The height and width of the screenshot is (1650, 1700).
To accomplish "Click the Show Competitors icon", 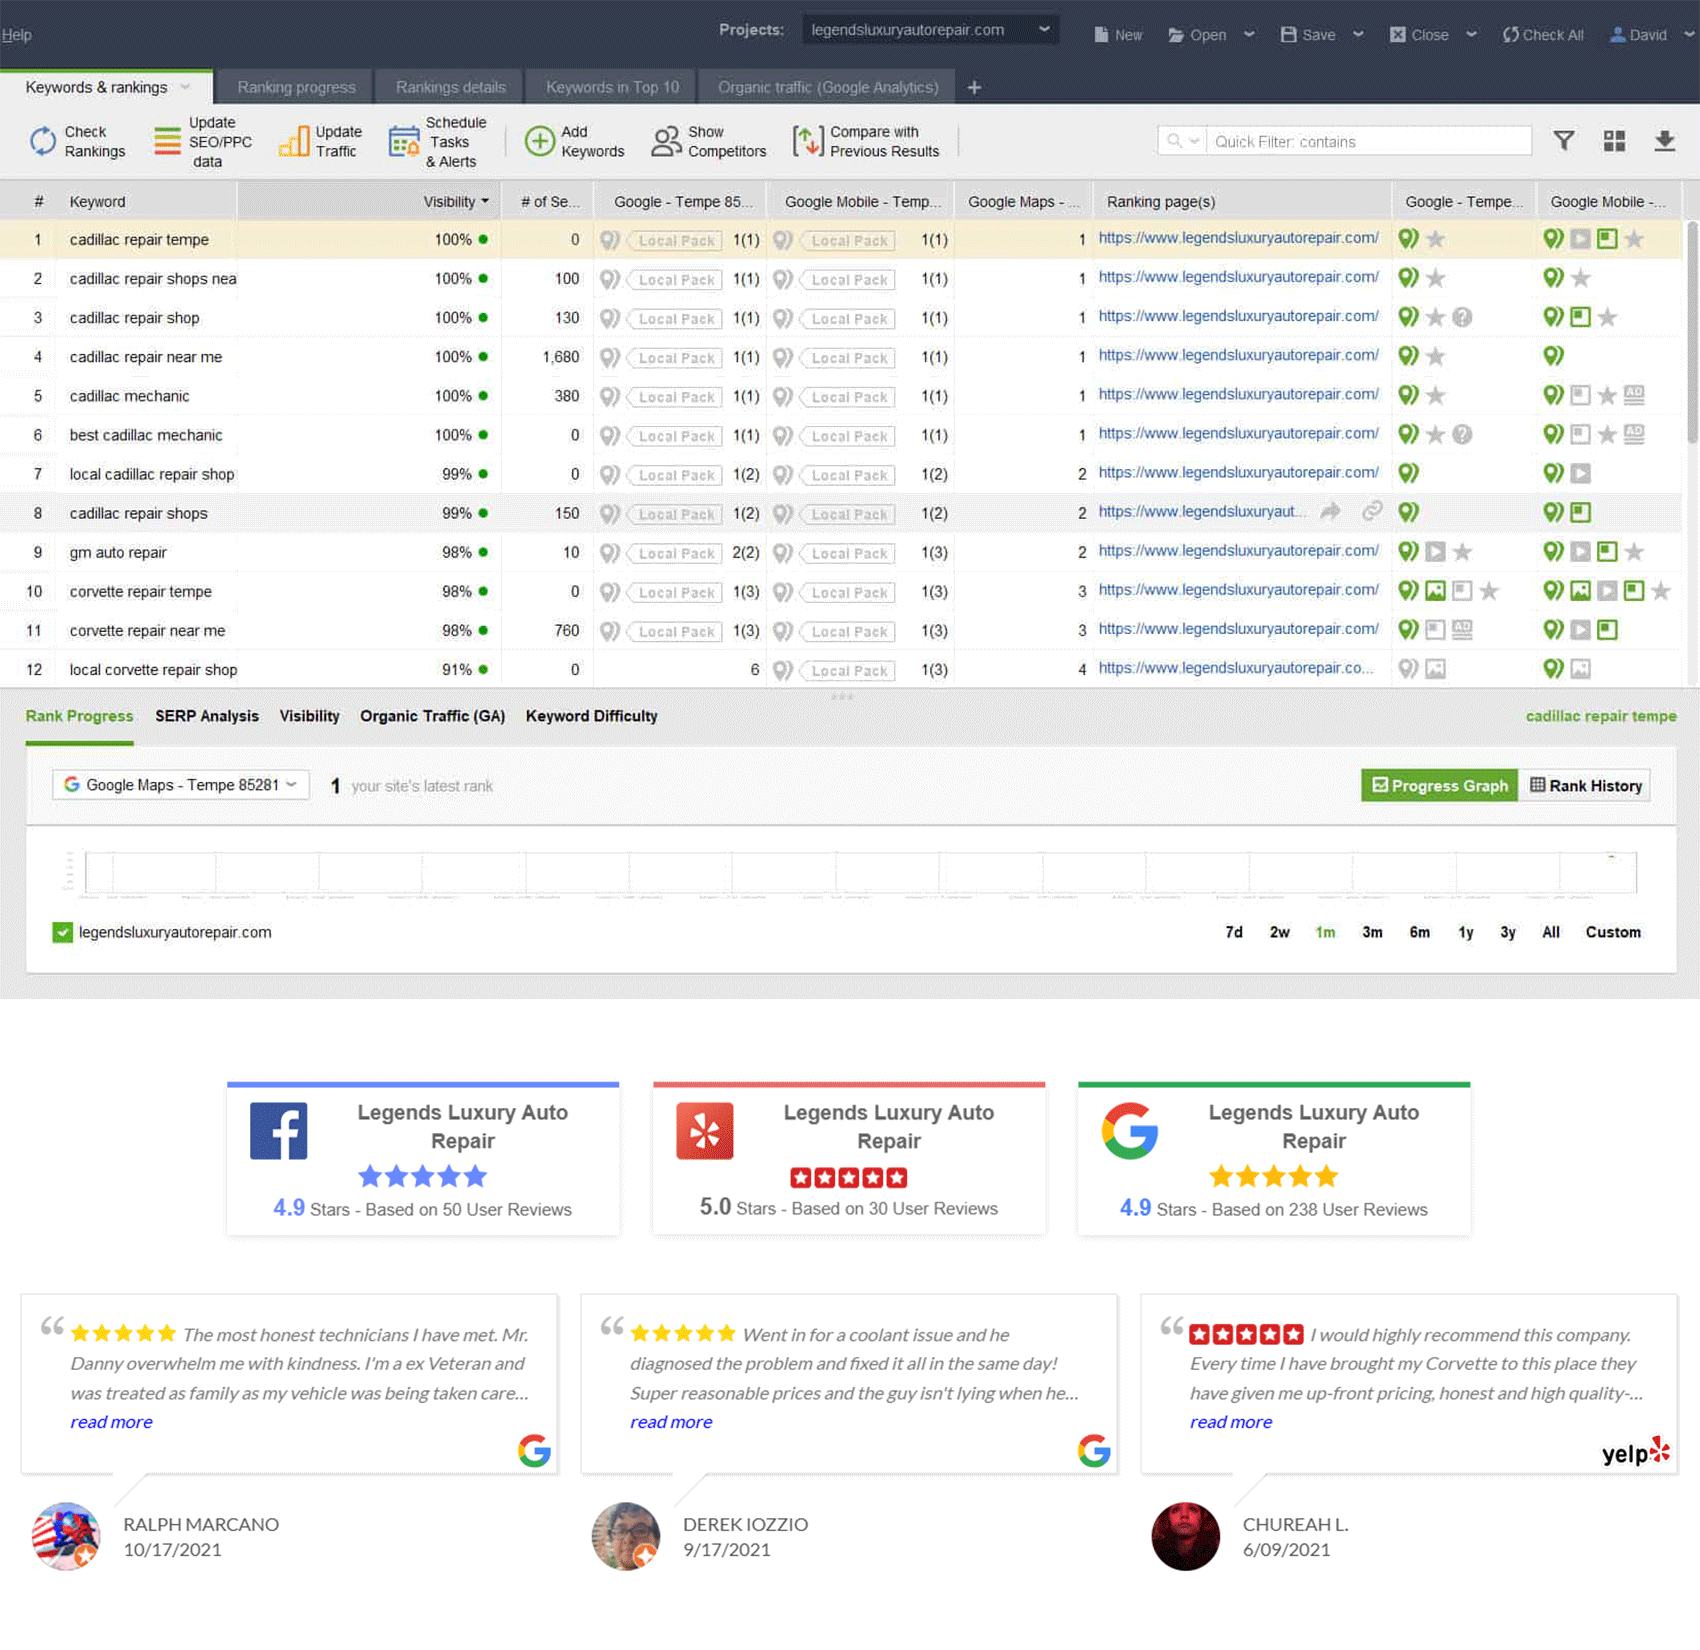I will click(x=666, y=141).
